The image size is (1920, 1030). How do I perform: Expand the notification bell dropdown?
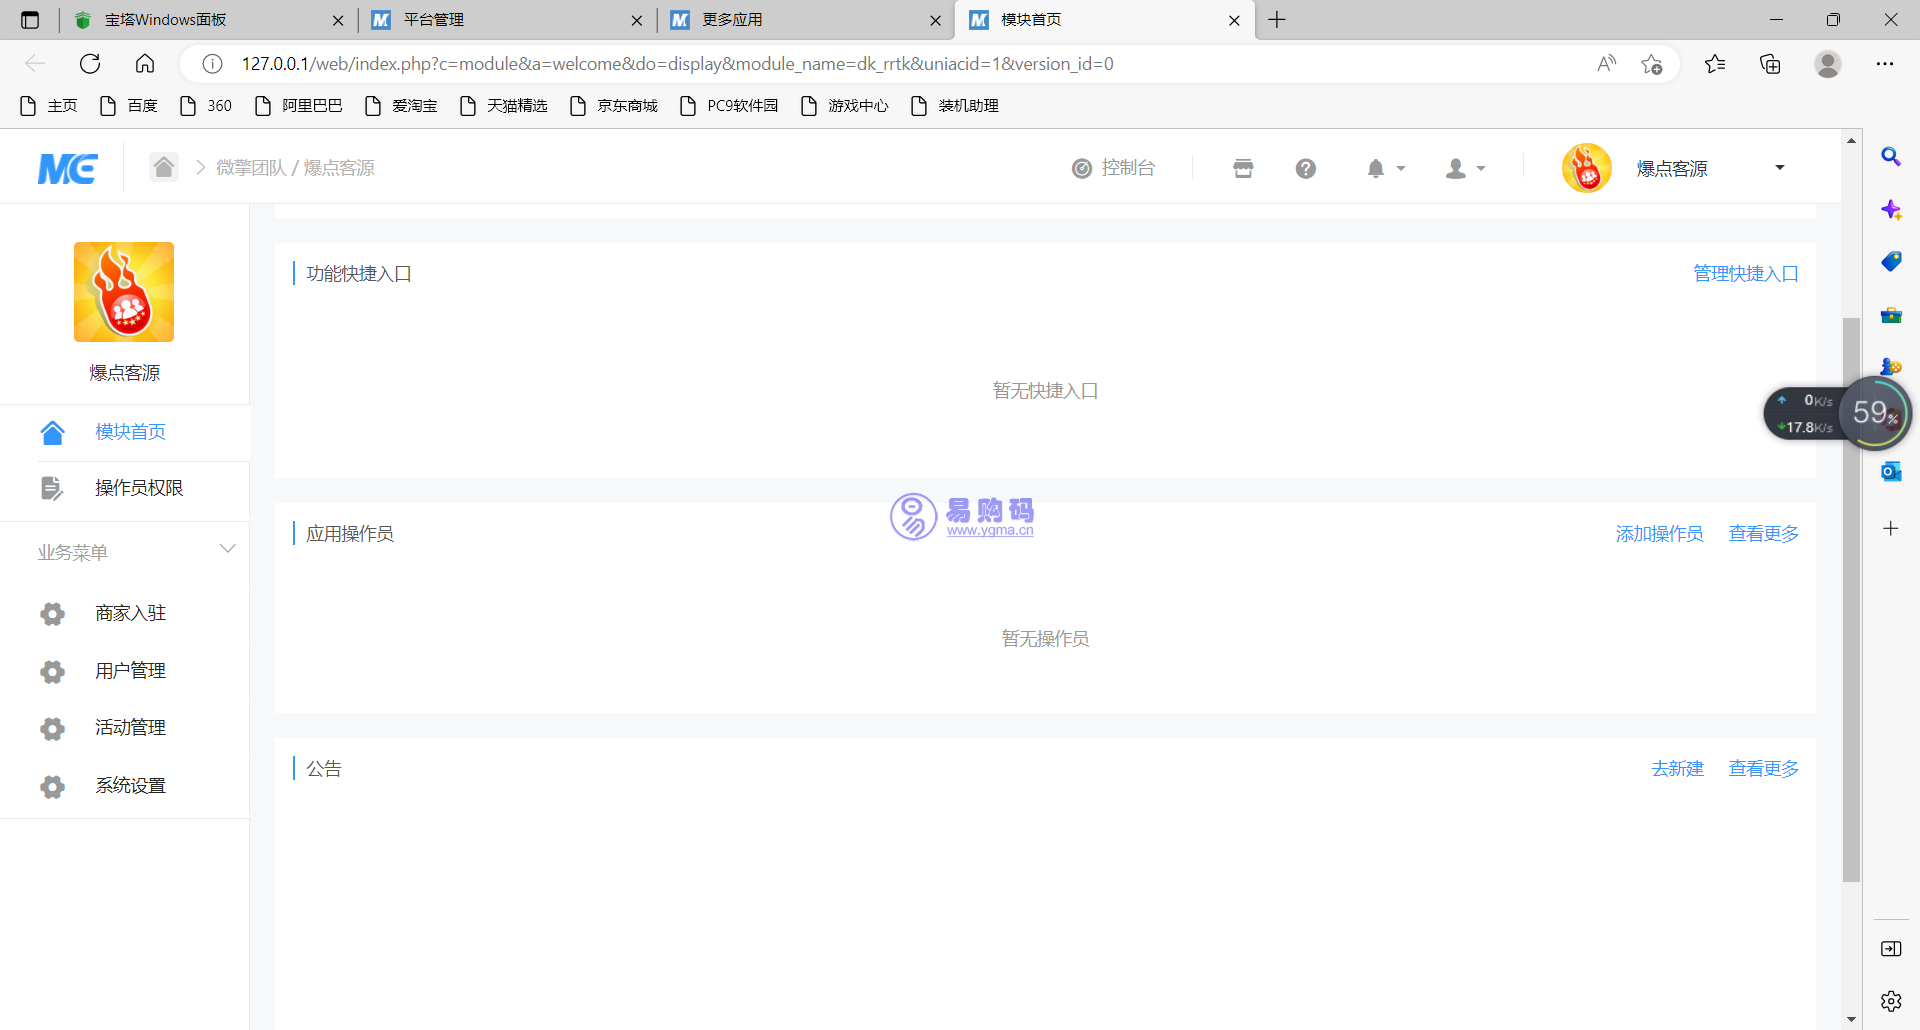click(x=1385, y=168)
